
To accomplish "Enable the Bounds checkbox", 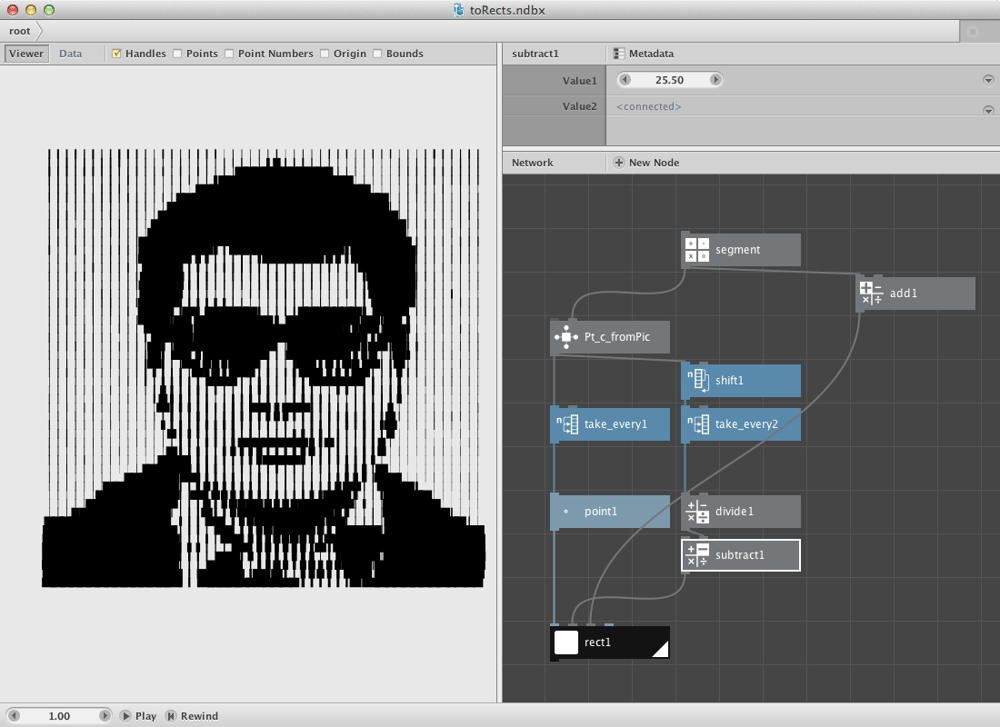I will [x=378, y=54].
